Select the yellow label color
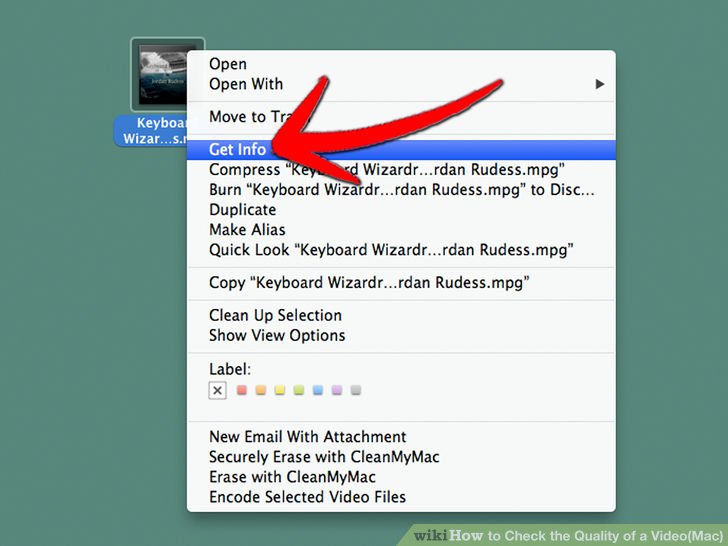This screenshot has height=546, width=728. click(x=280, y=390)
